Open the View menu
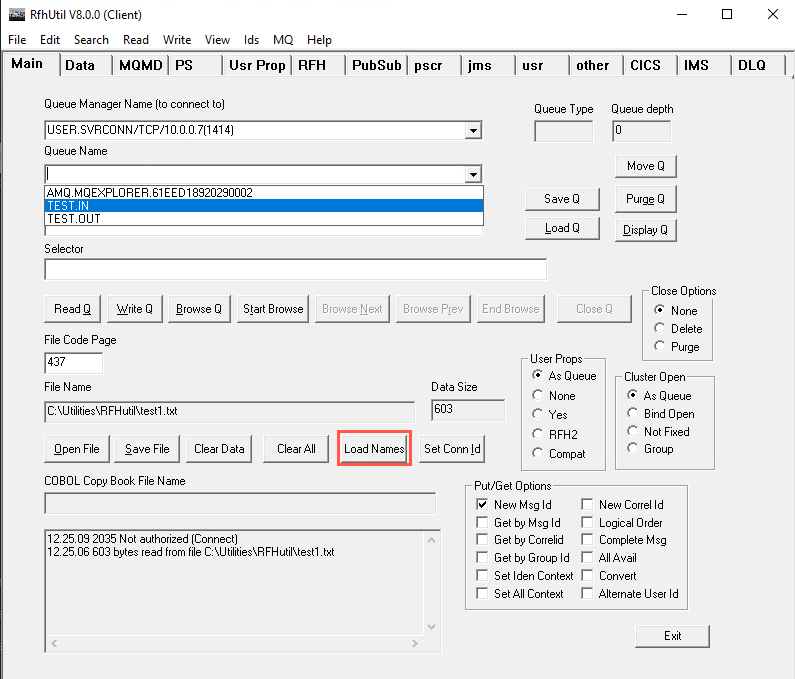The image size is (795, 679). pyautogui.click(x=218, y=40)
